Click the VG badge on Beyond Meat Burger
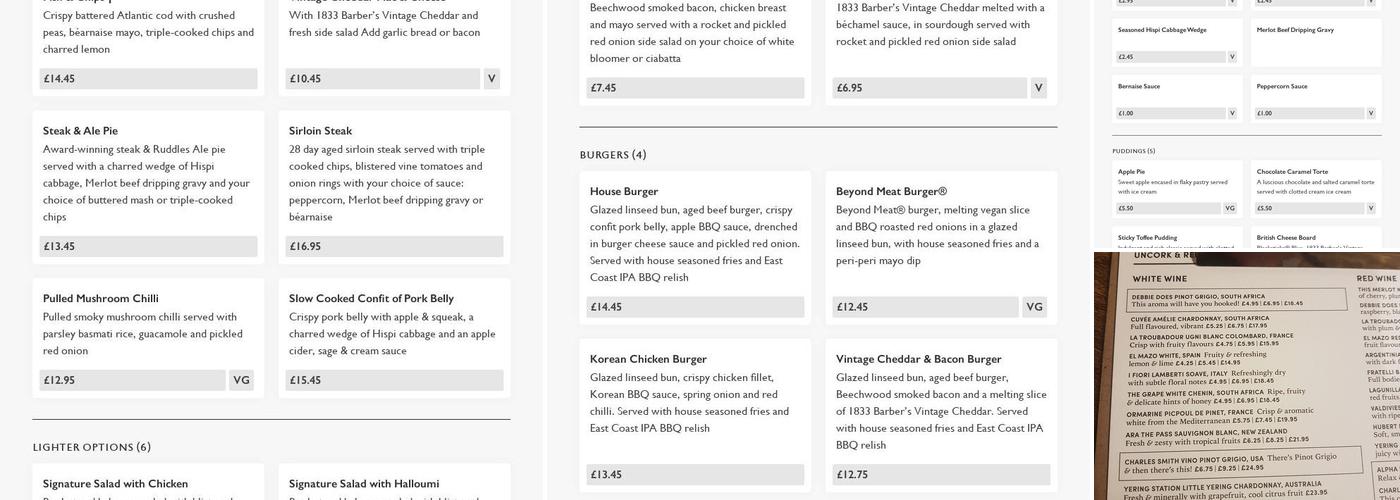The width and height of the screenshot is (1400, 500). pos(1034,307)
